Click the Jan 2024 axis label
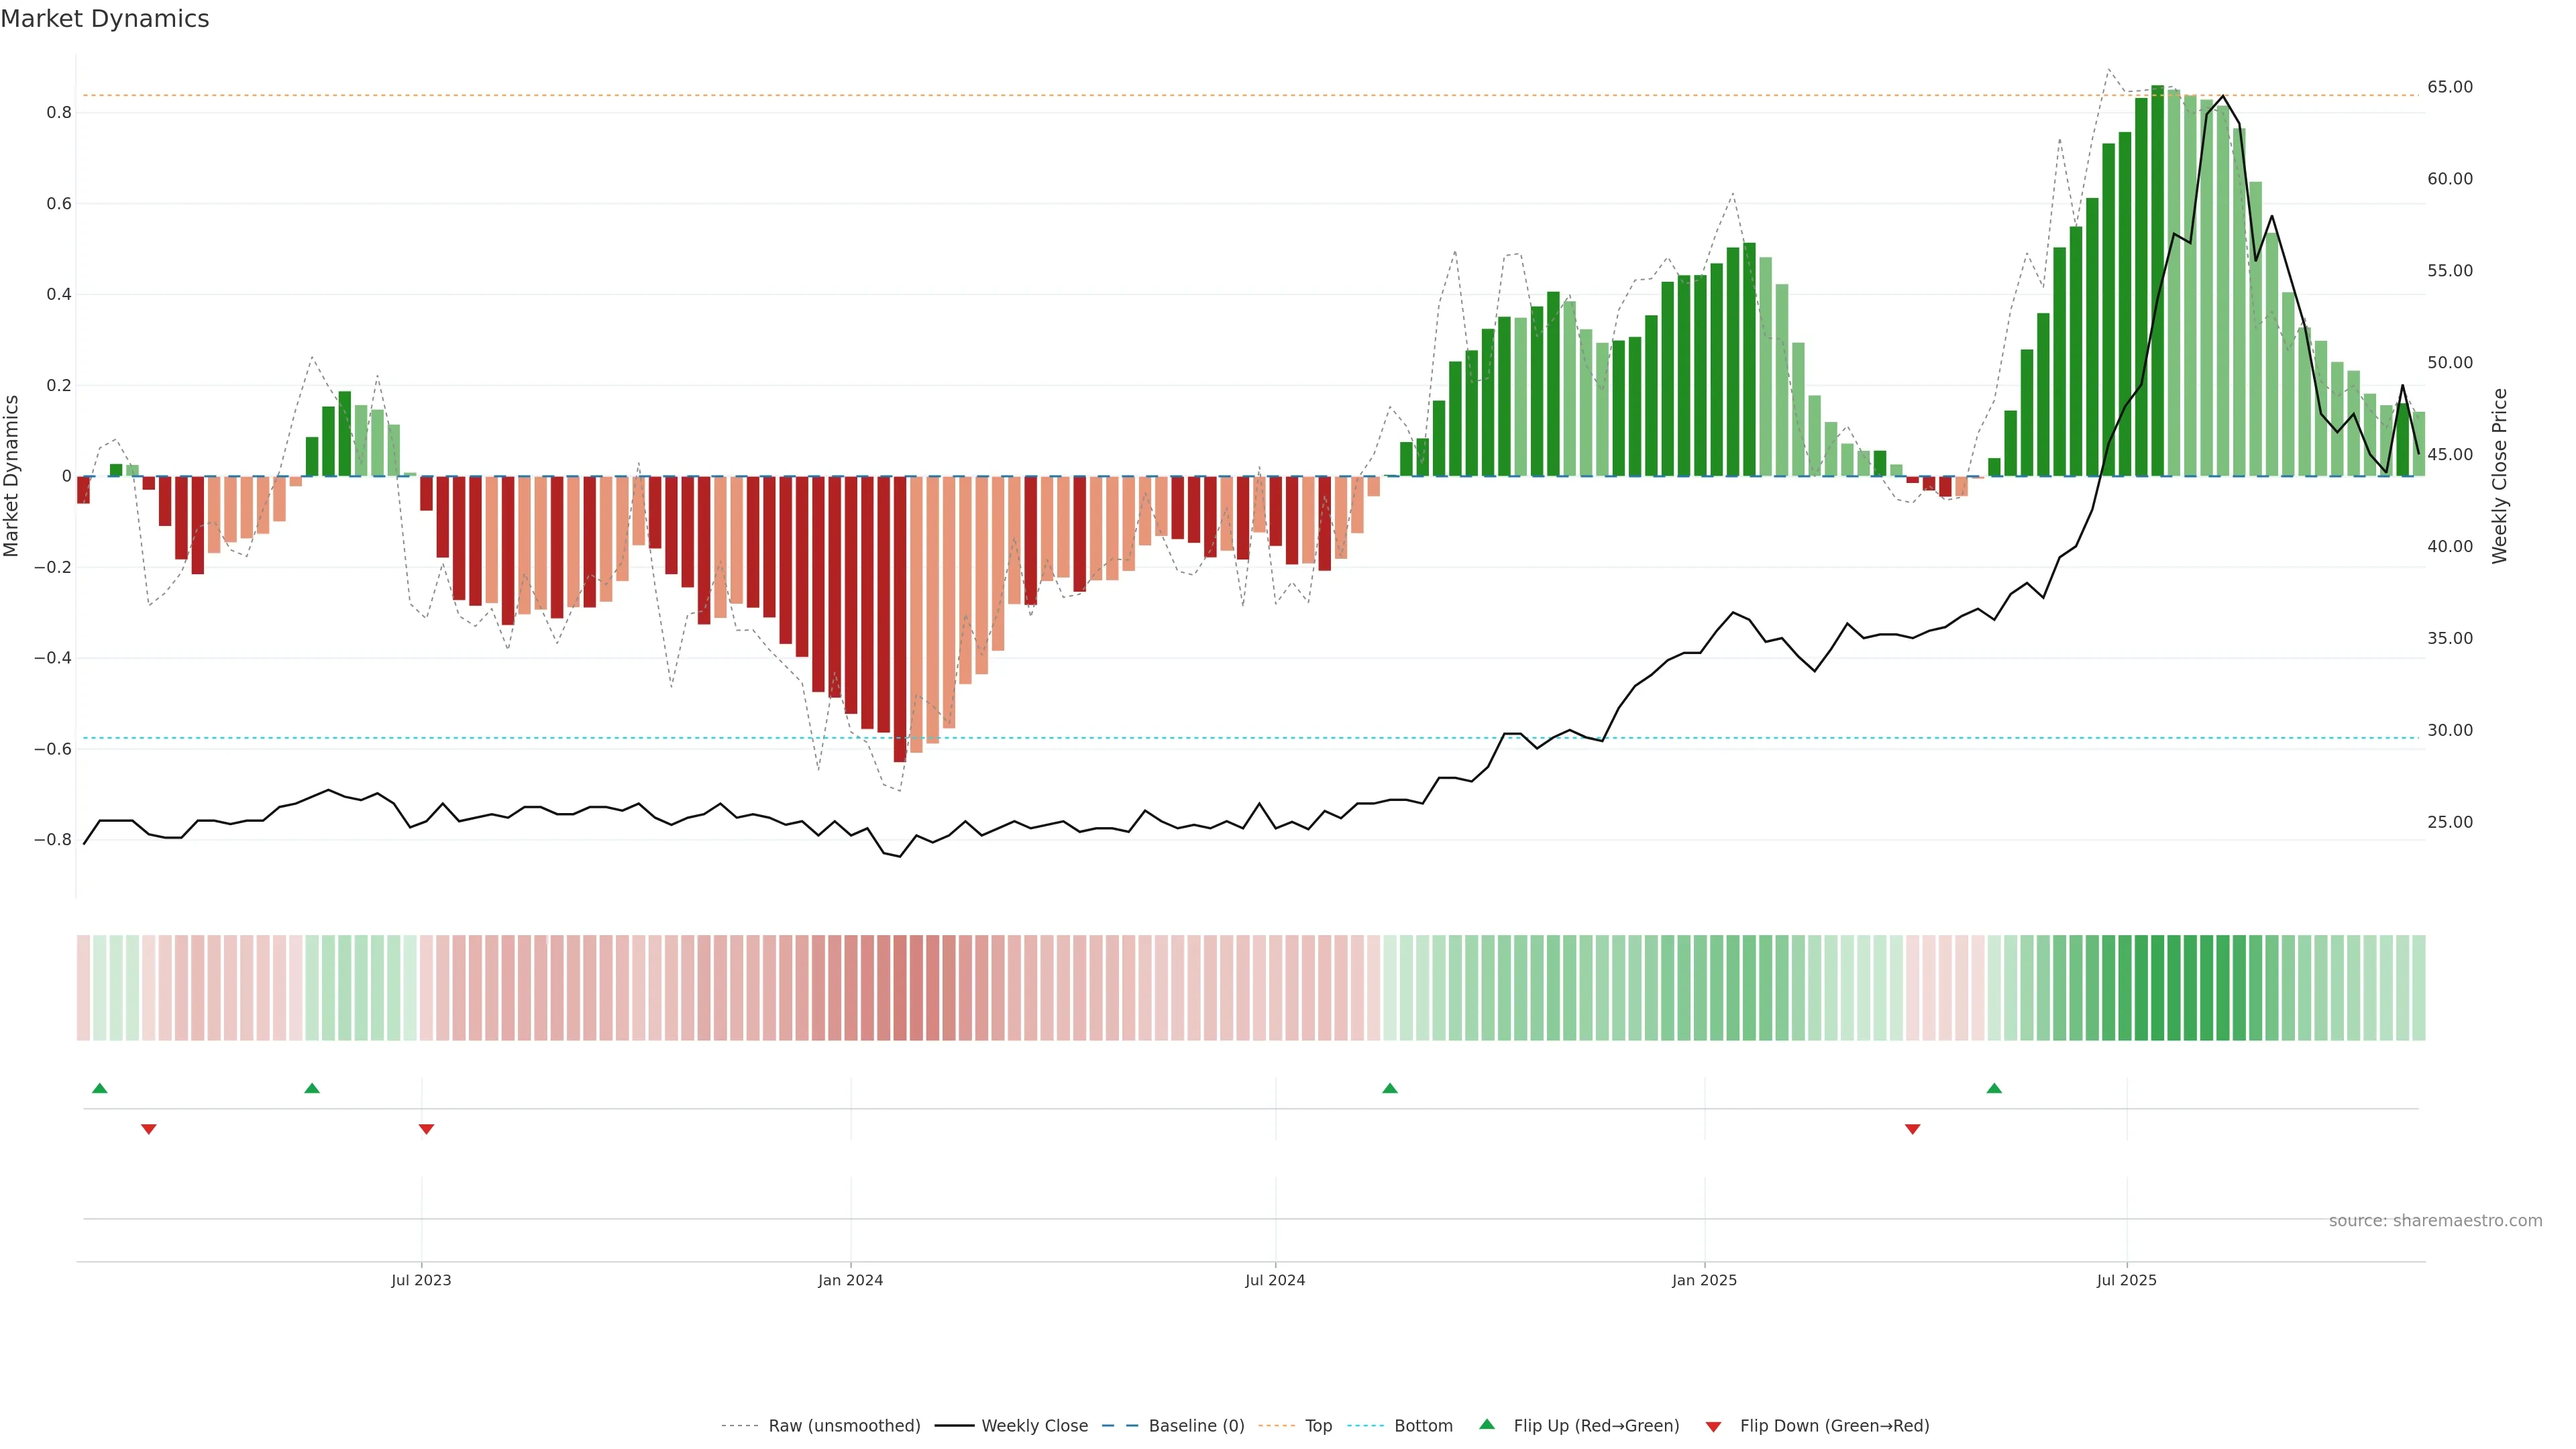 click(850, 1280)
